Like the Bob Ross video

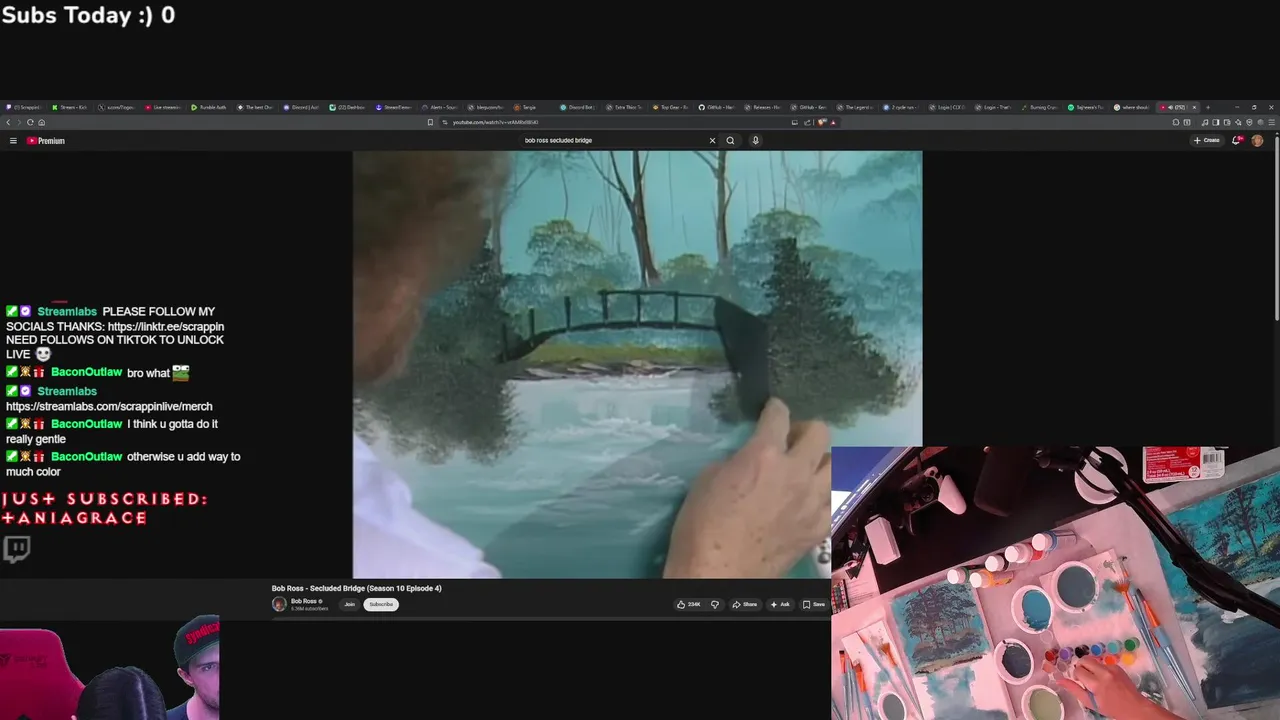click(x=688, y=604)
